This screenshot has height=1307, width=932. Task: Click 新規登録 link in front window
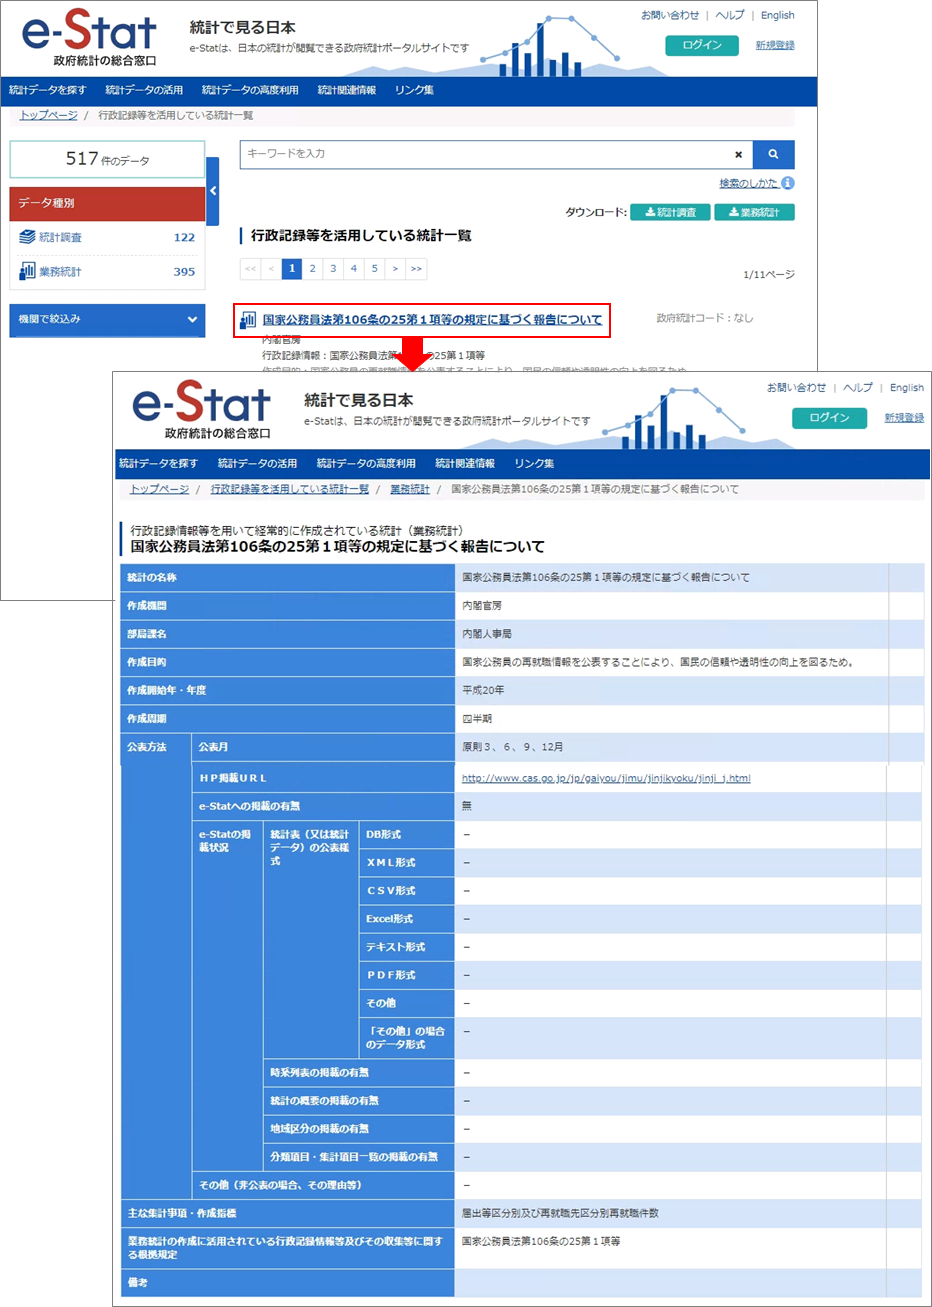pos(904,418)
